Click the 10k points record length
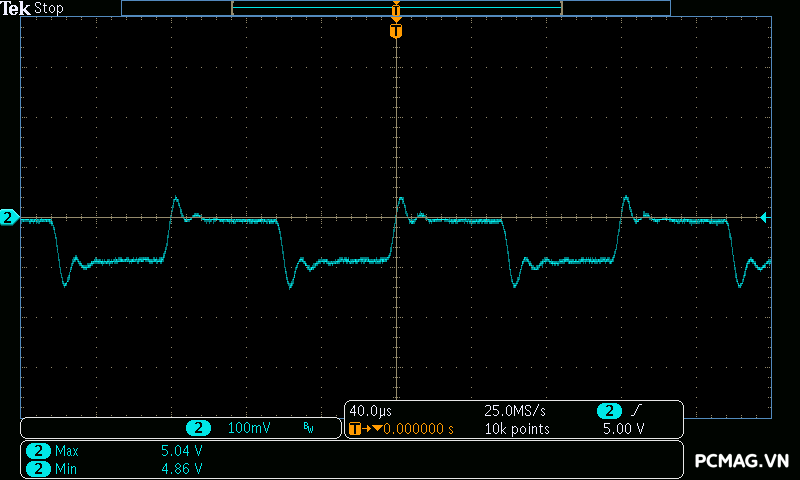 click(x=517, y=429)
